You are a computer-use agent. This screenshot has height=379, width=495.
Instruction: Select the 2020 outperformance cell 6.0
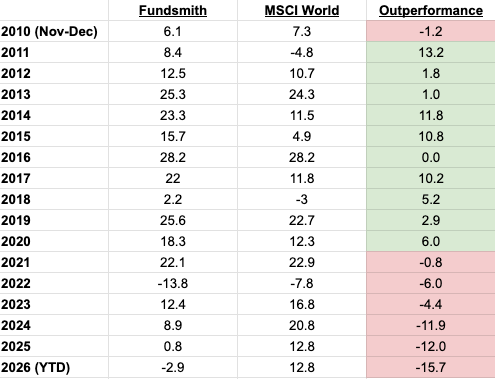pyautogui.click(x=431, y=241)
